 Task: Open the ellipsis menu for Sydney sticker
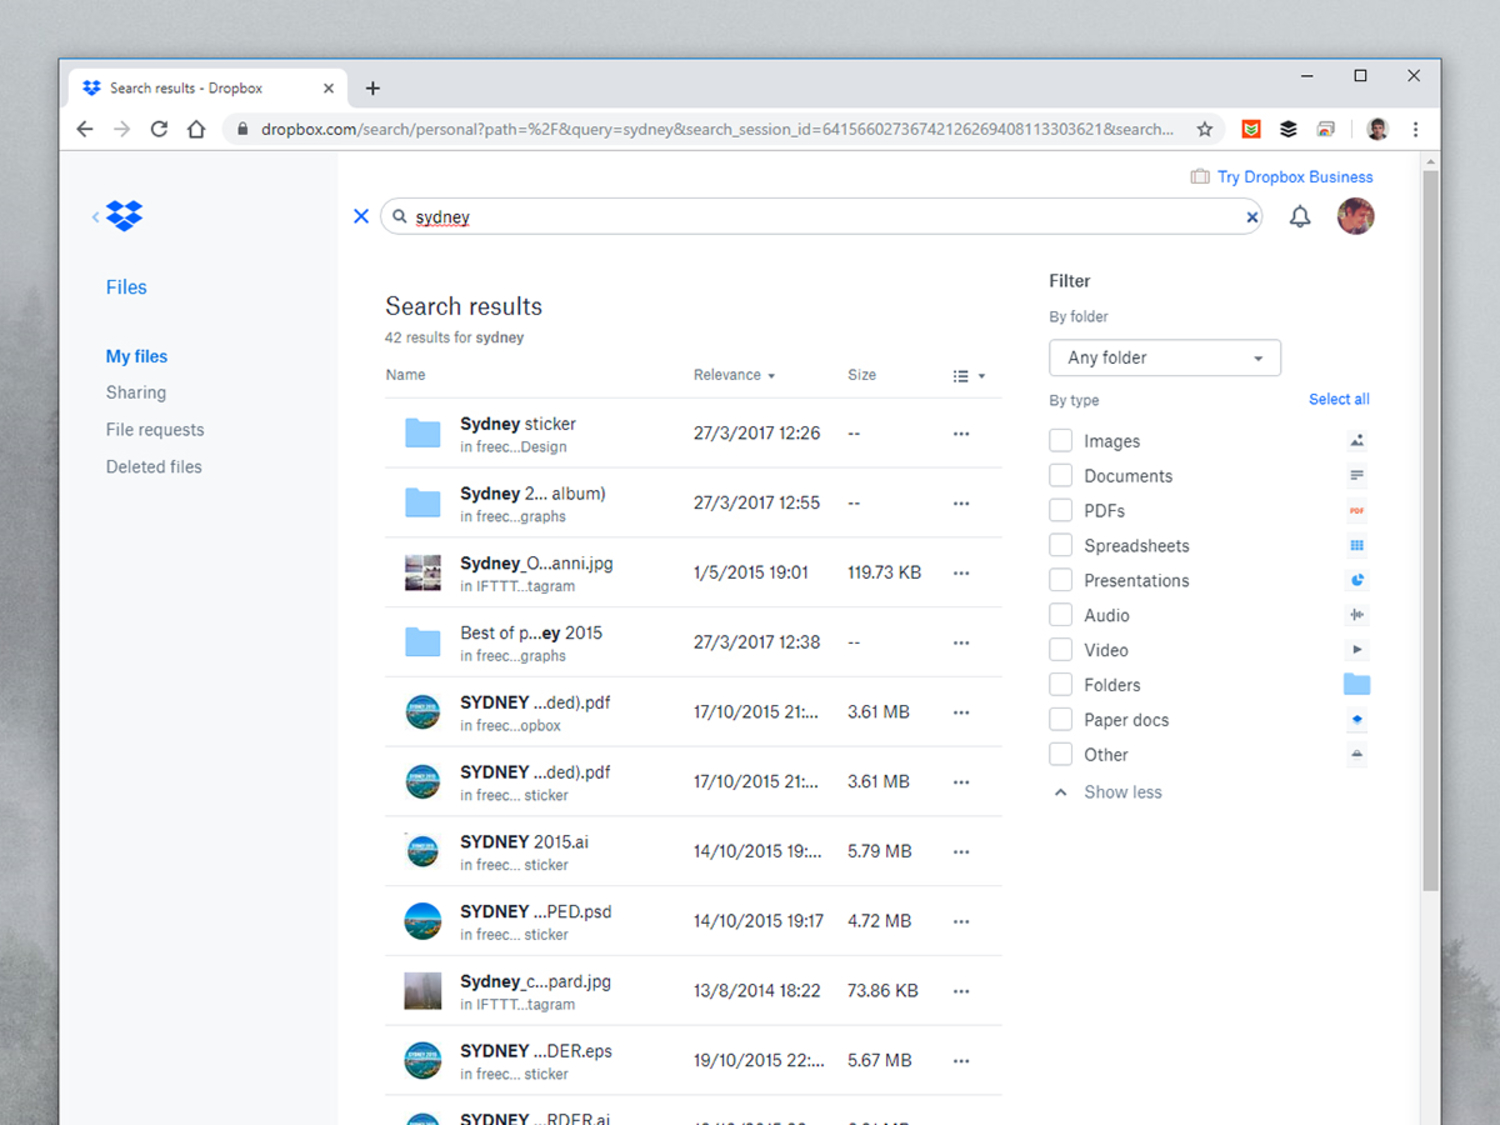(961, 433)
